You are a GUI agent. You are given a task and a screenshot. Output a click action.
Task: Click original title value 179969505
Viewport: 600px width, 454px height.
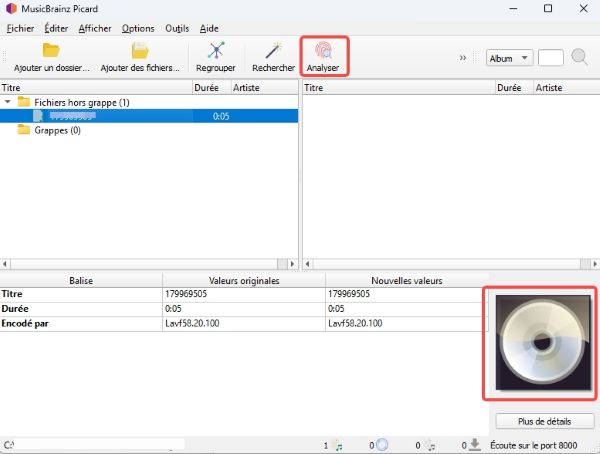point(186,294)
